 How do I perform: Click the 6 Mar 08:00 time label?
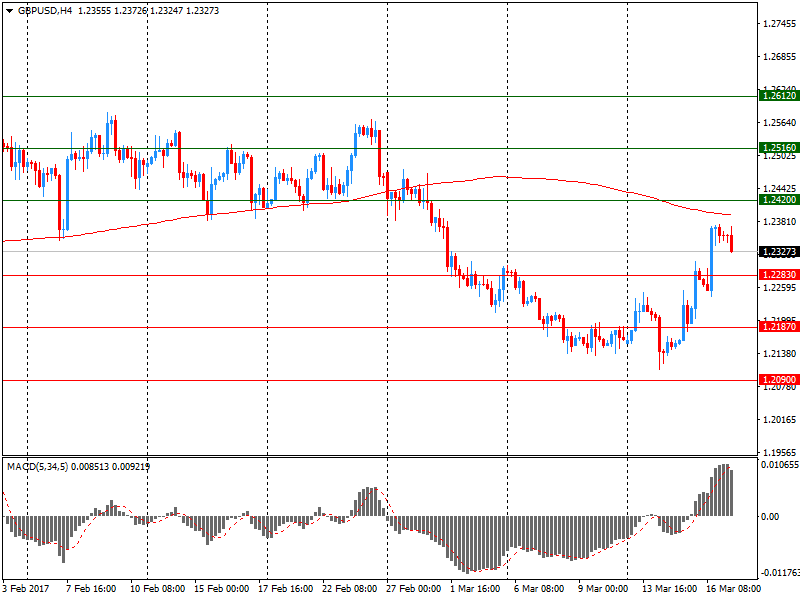coord(539,588)
